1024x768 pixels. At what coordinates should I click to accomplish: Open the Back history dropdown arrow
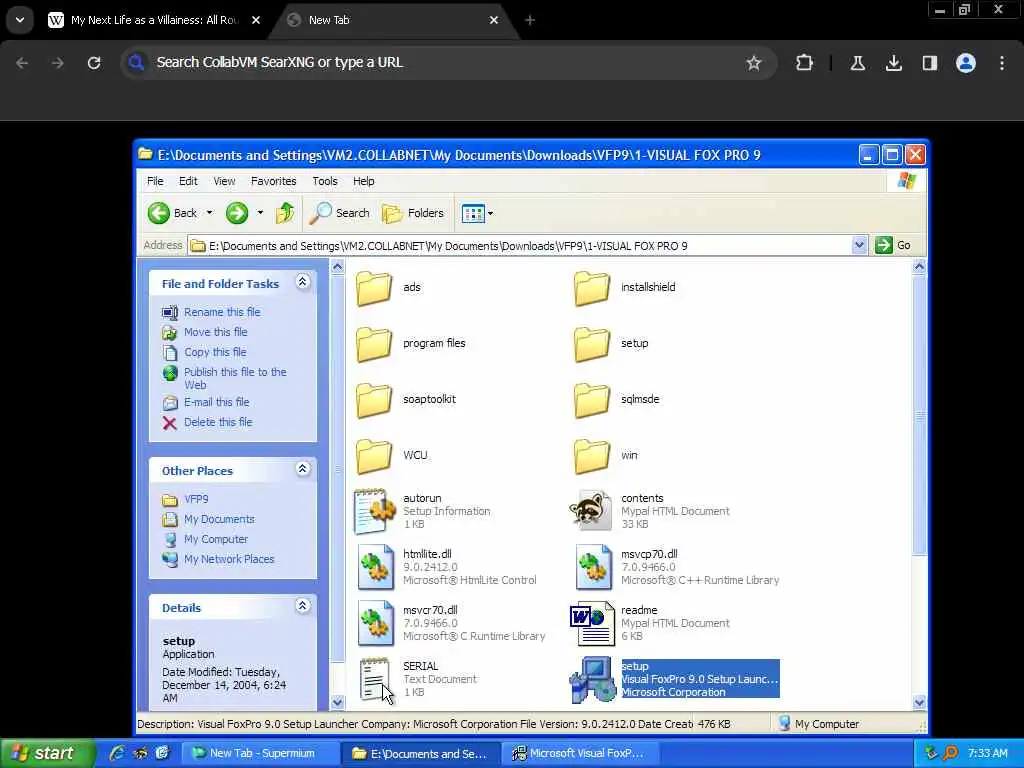[x=210, y=213]
